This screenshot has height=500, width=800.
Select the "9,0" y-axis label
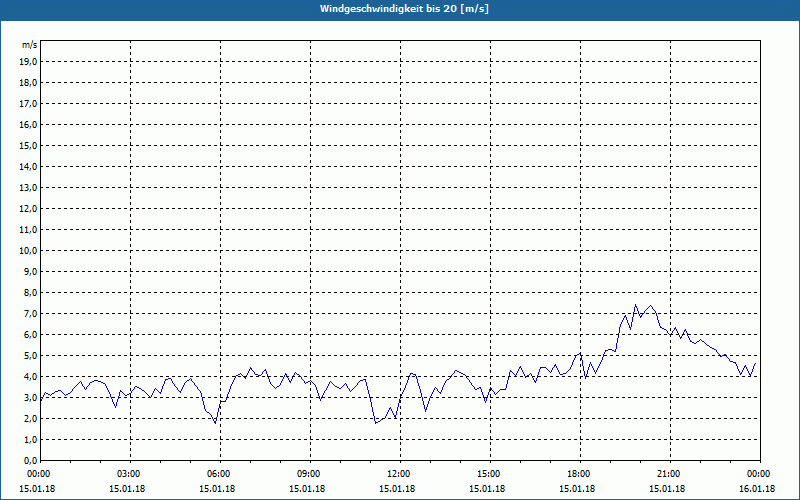pyautogui.click(x=30, y=271)
